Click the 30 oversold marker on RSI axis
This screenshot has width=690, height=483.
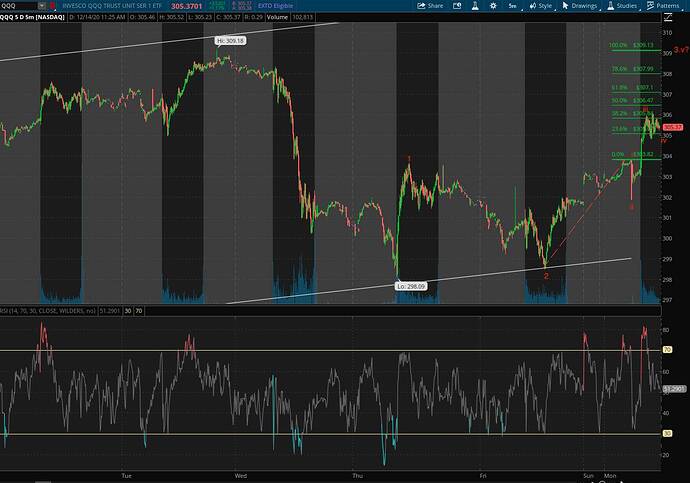[668, 434]
